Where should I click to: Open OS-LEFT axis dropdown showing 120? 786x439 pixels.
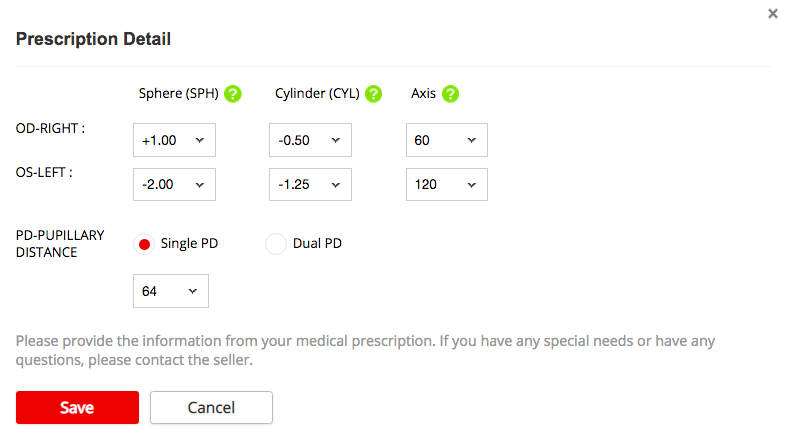point(446,185)
